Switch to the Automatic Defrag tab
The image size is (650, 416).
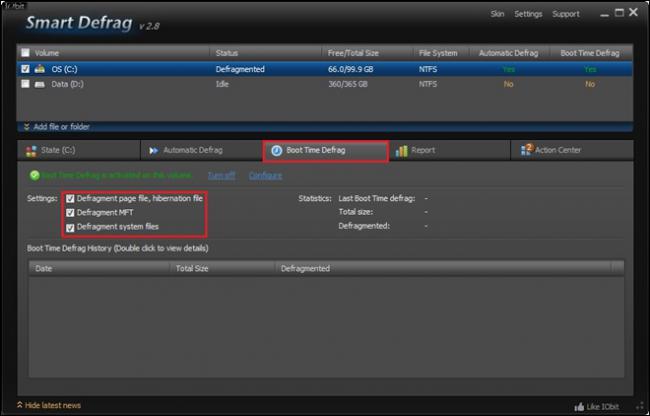pos(201,150)
